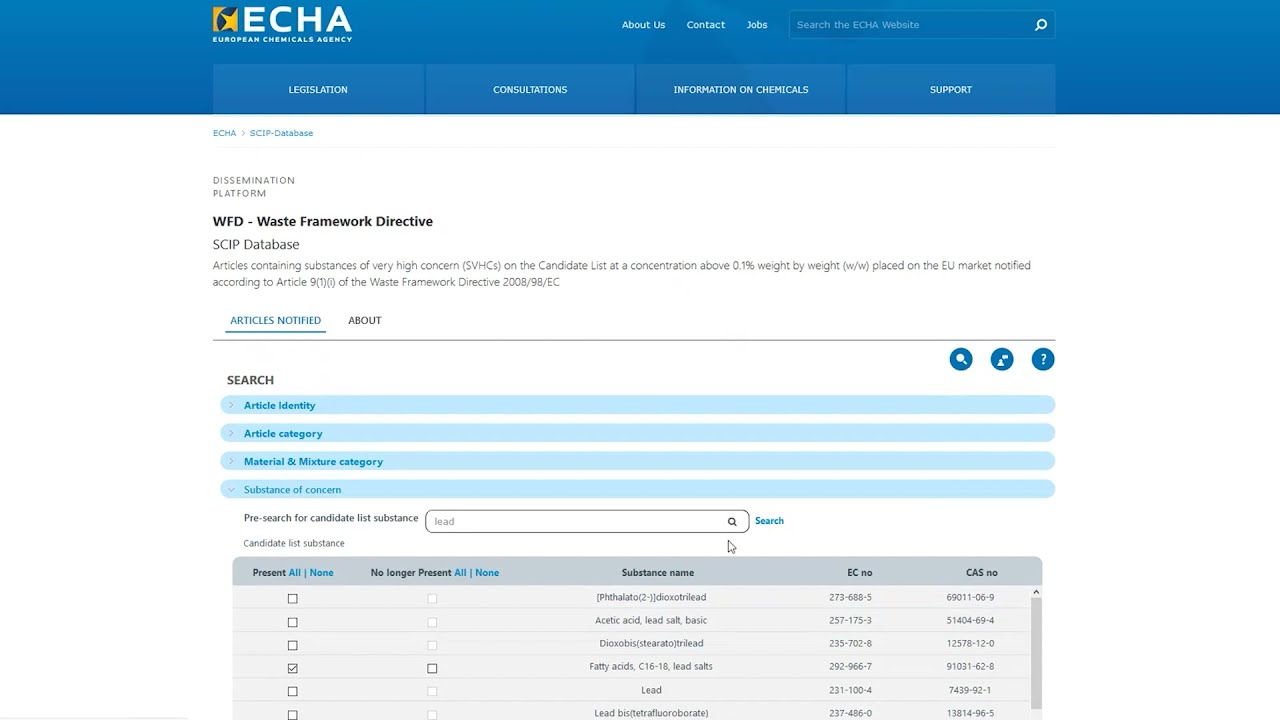Image resolution: width=1280 pixels, height=720 pixels.
Task: Click the round blue clear-filters icon button
Action: pos(1002,359)
